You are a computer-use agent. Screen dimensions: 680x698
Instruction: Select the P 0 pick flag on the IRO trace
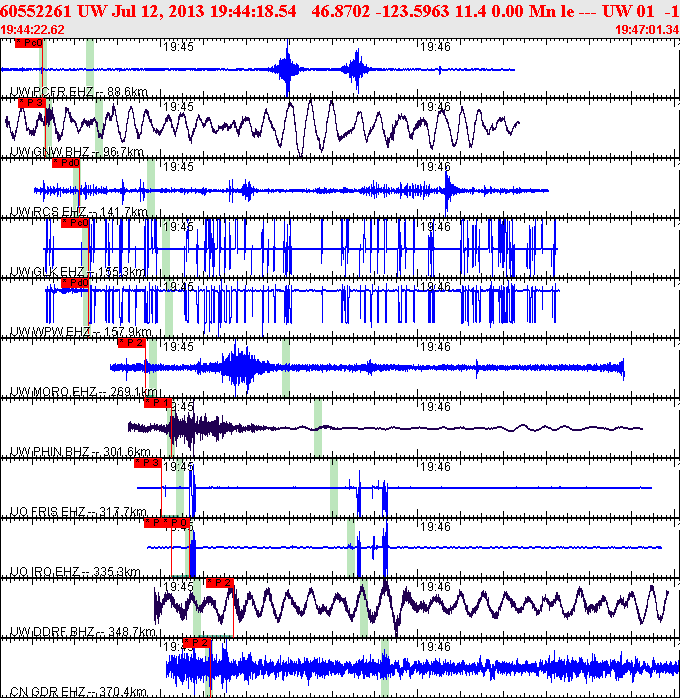(x=177, y=523)
